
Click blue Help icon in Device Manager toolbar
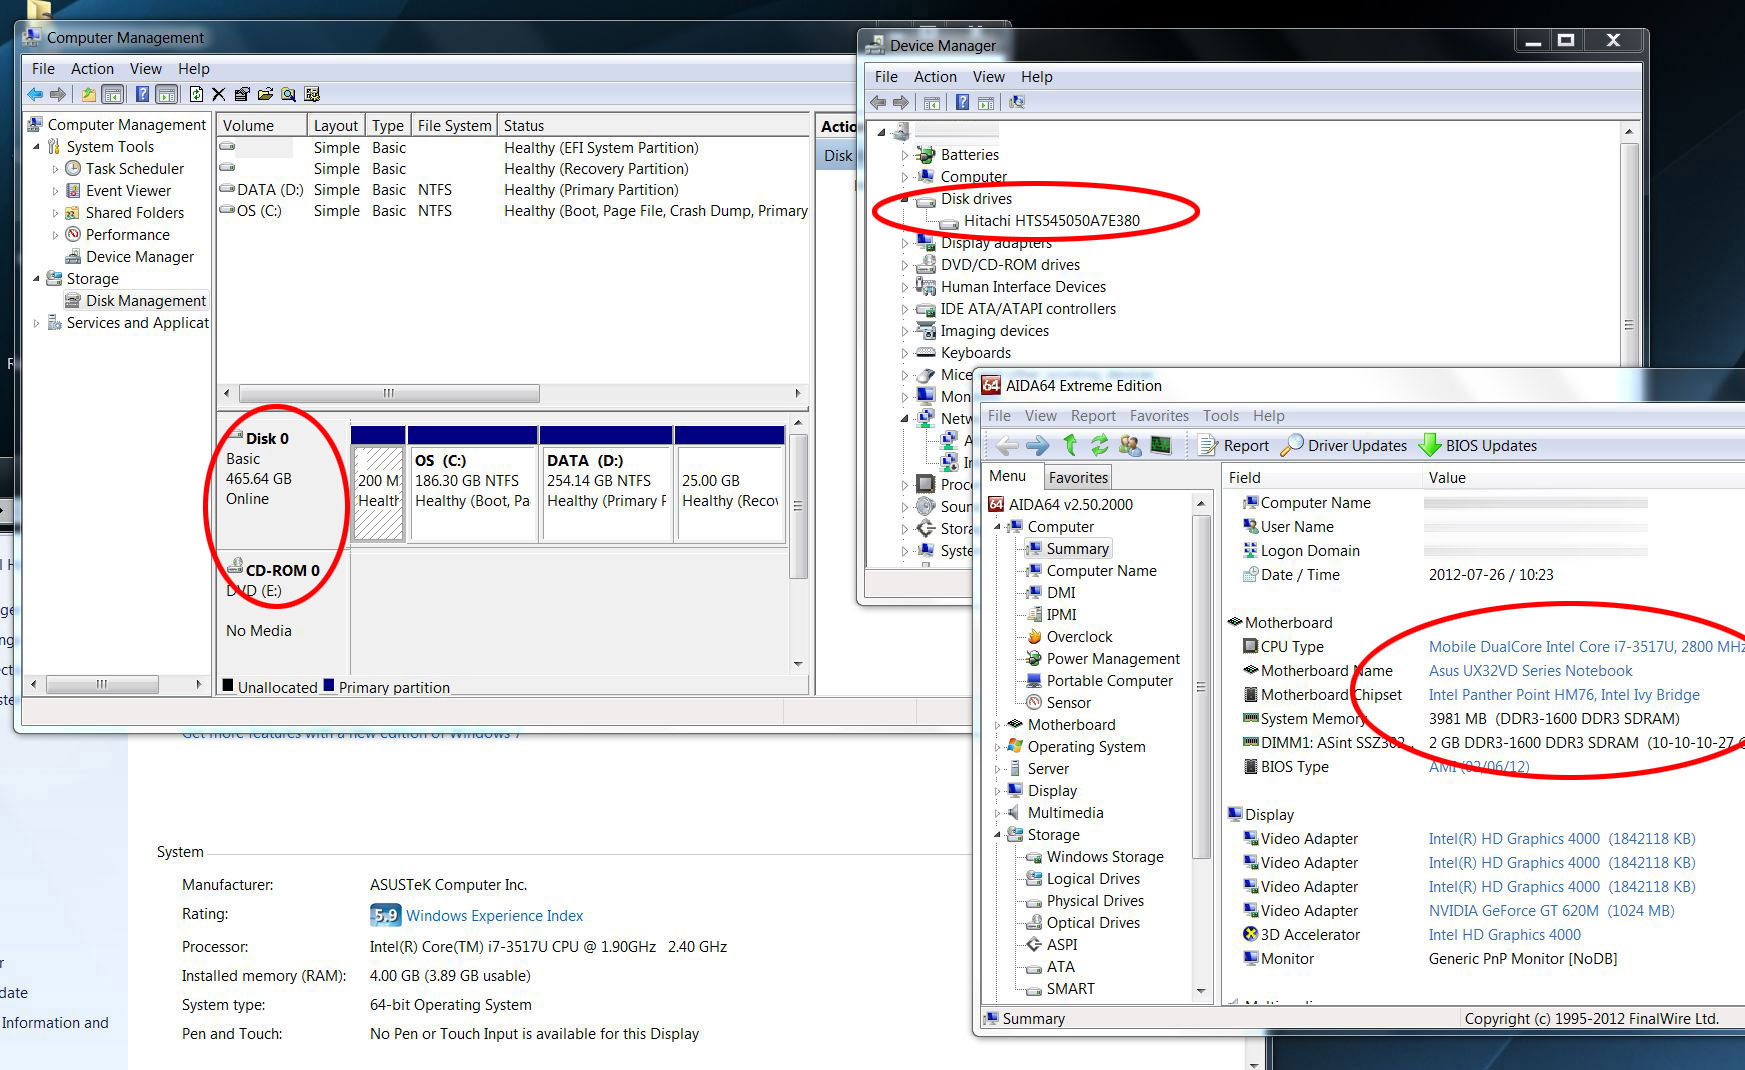pyautogui.click(x=962, y=102)
